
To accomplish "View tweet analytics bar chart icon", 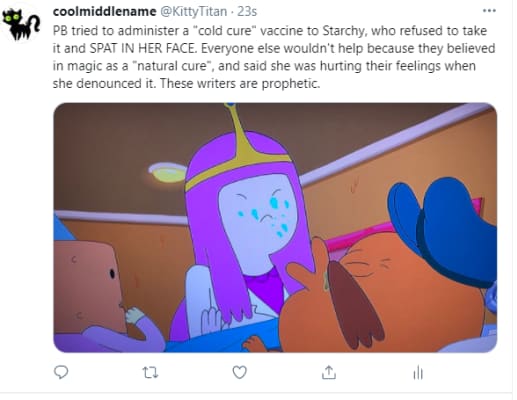I will point(418,373).
